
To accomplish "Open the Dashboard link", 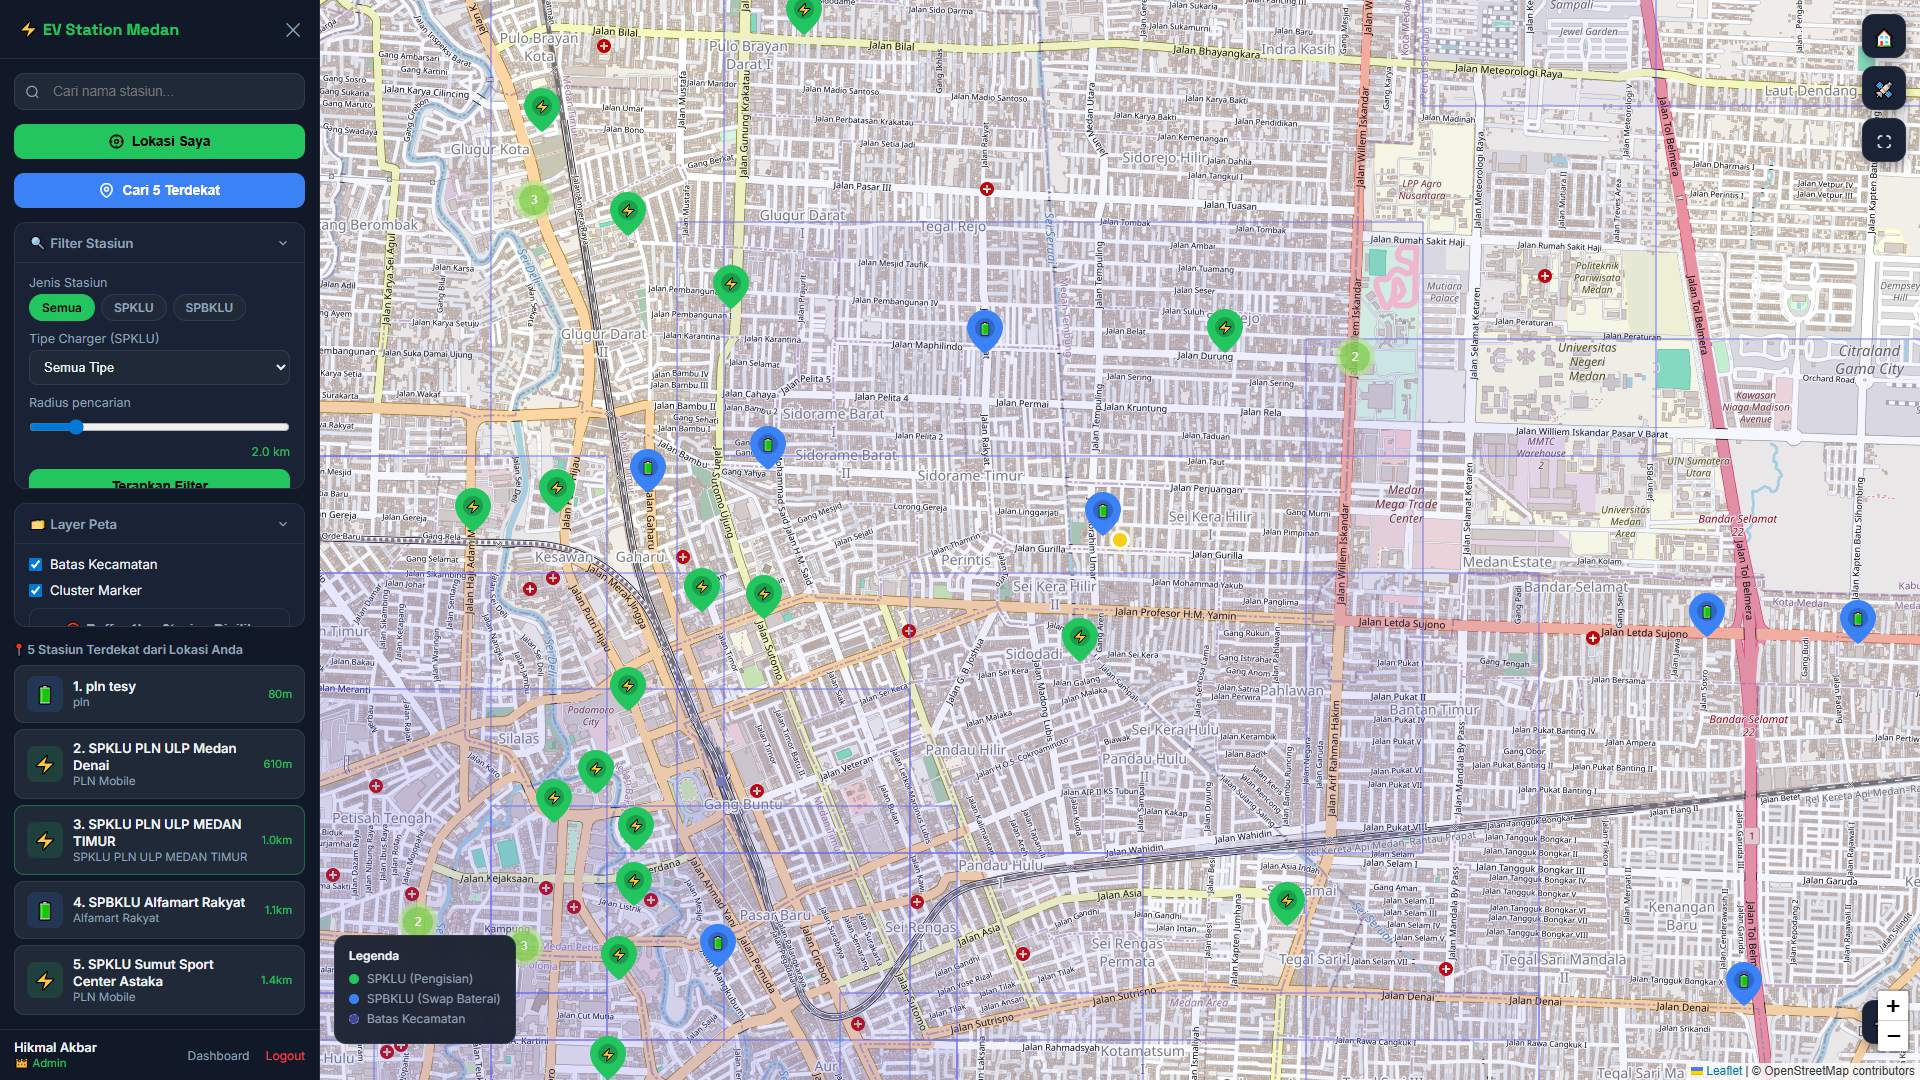I will (218, 1056).
